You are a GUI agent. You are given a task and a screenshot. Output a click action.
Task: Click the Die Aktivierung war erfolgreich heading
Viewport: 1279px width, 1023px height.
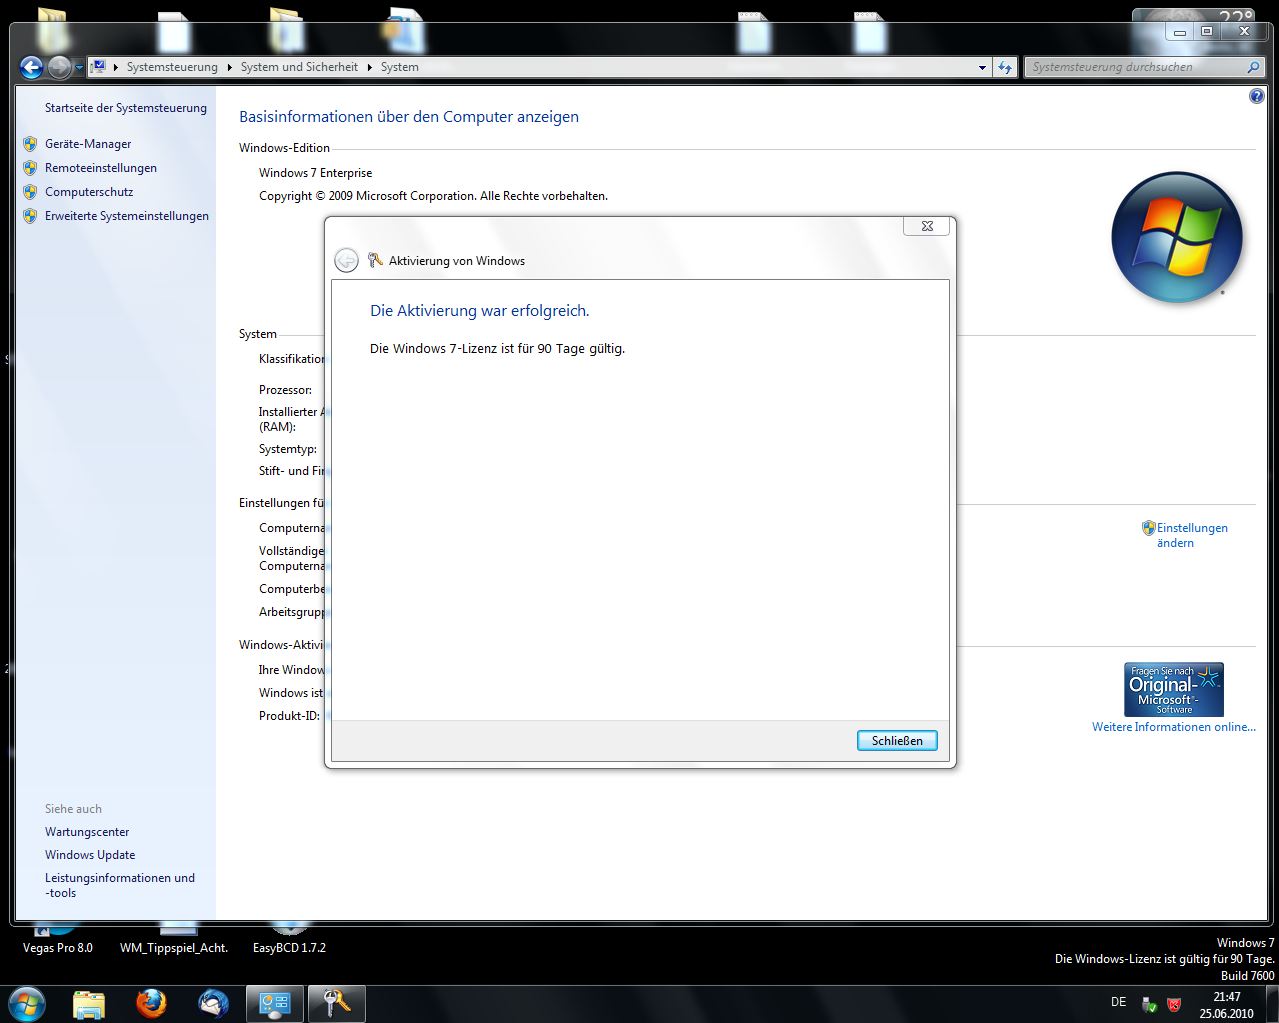[480, 311]
